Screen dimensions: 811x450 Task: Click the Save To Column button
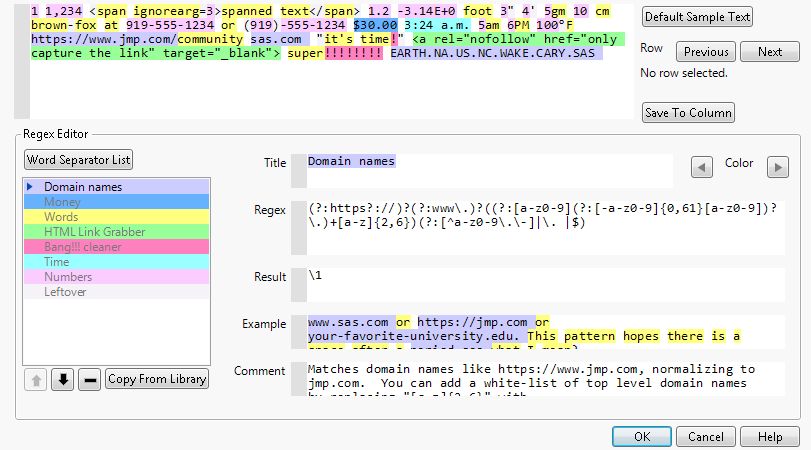[x=688, y=113]
